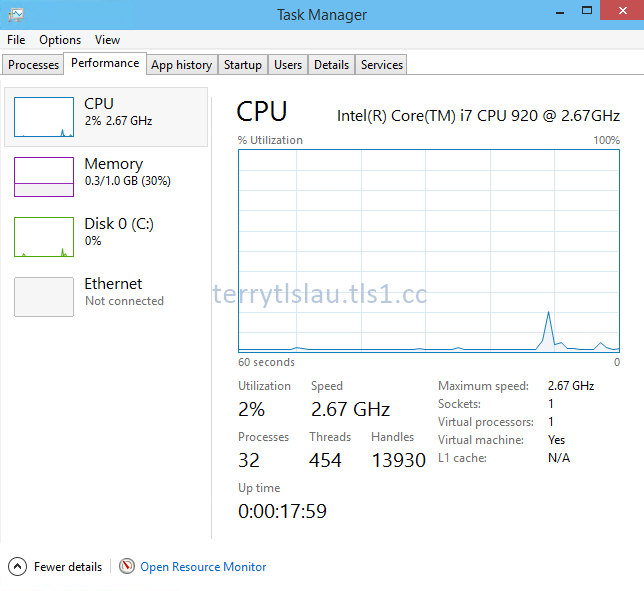The width and height of the screenshot is (644, 591).
Task: Click the '60 seconds' graph axis label
Action: click(x=266, y=362)
